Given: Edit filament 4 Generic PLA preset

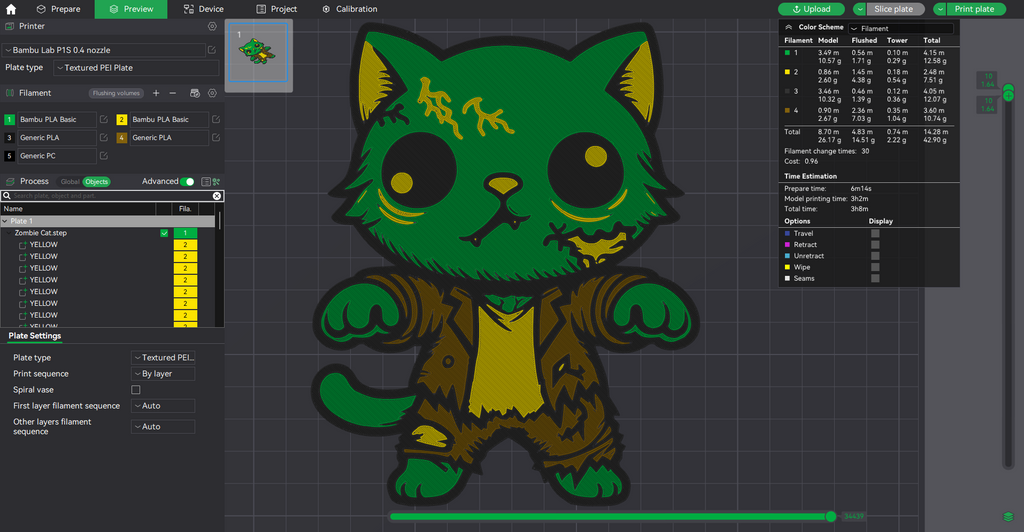Looking at the screenshot, I should 216,138.
